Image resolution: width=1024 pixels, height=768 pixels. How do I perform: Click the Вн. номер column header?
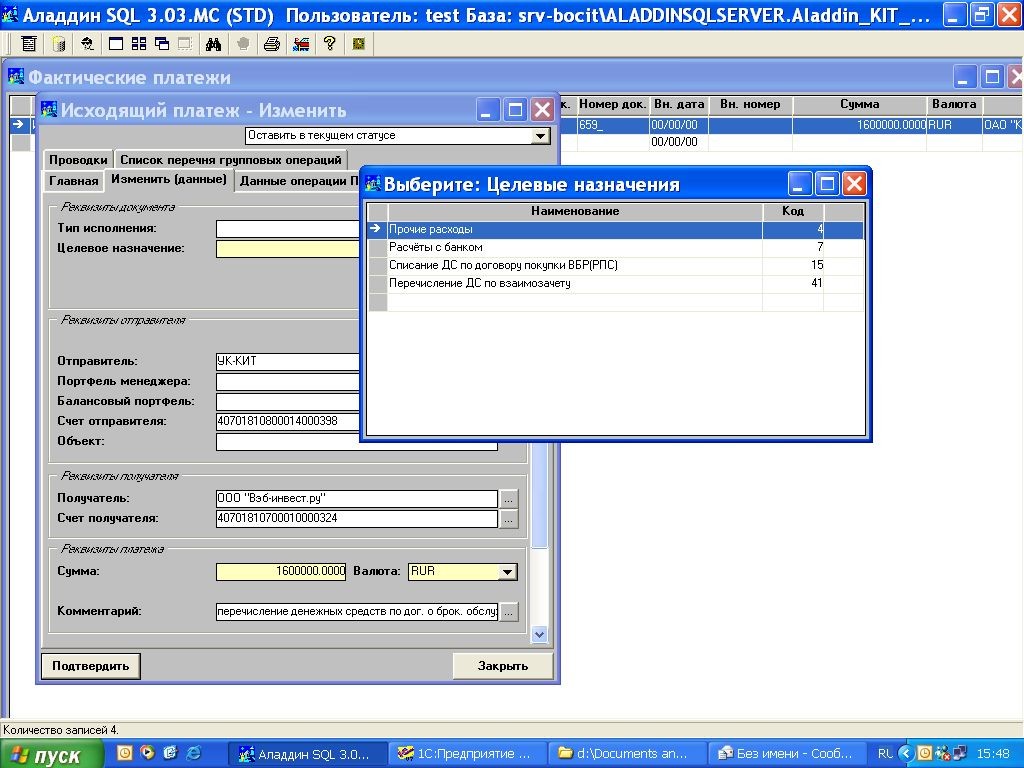click(750, 104)
